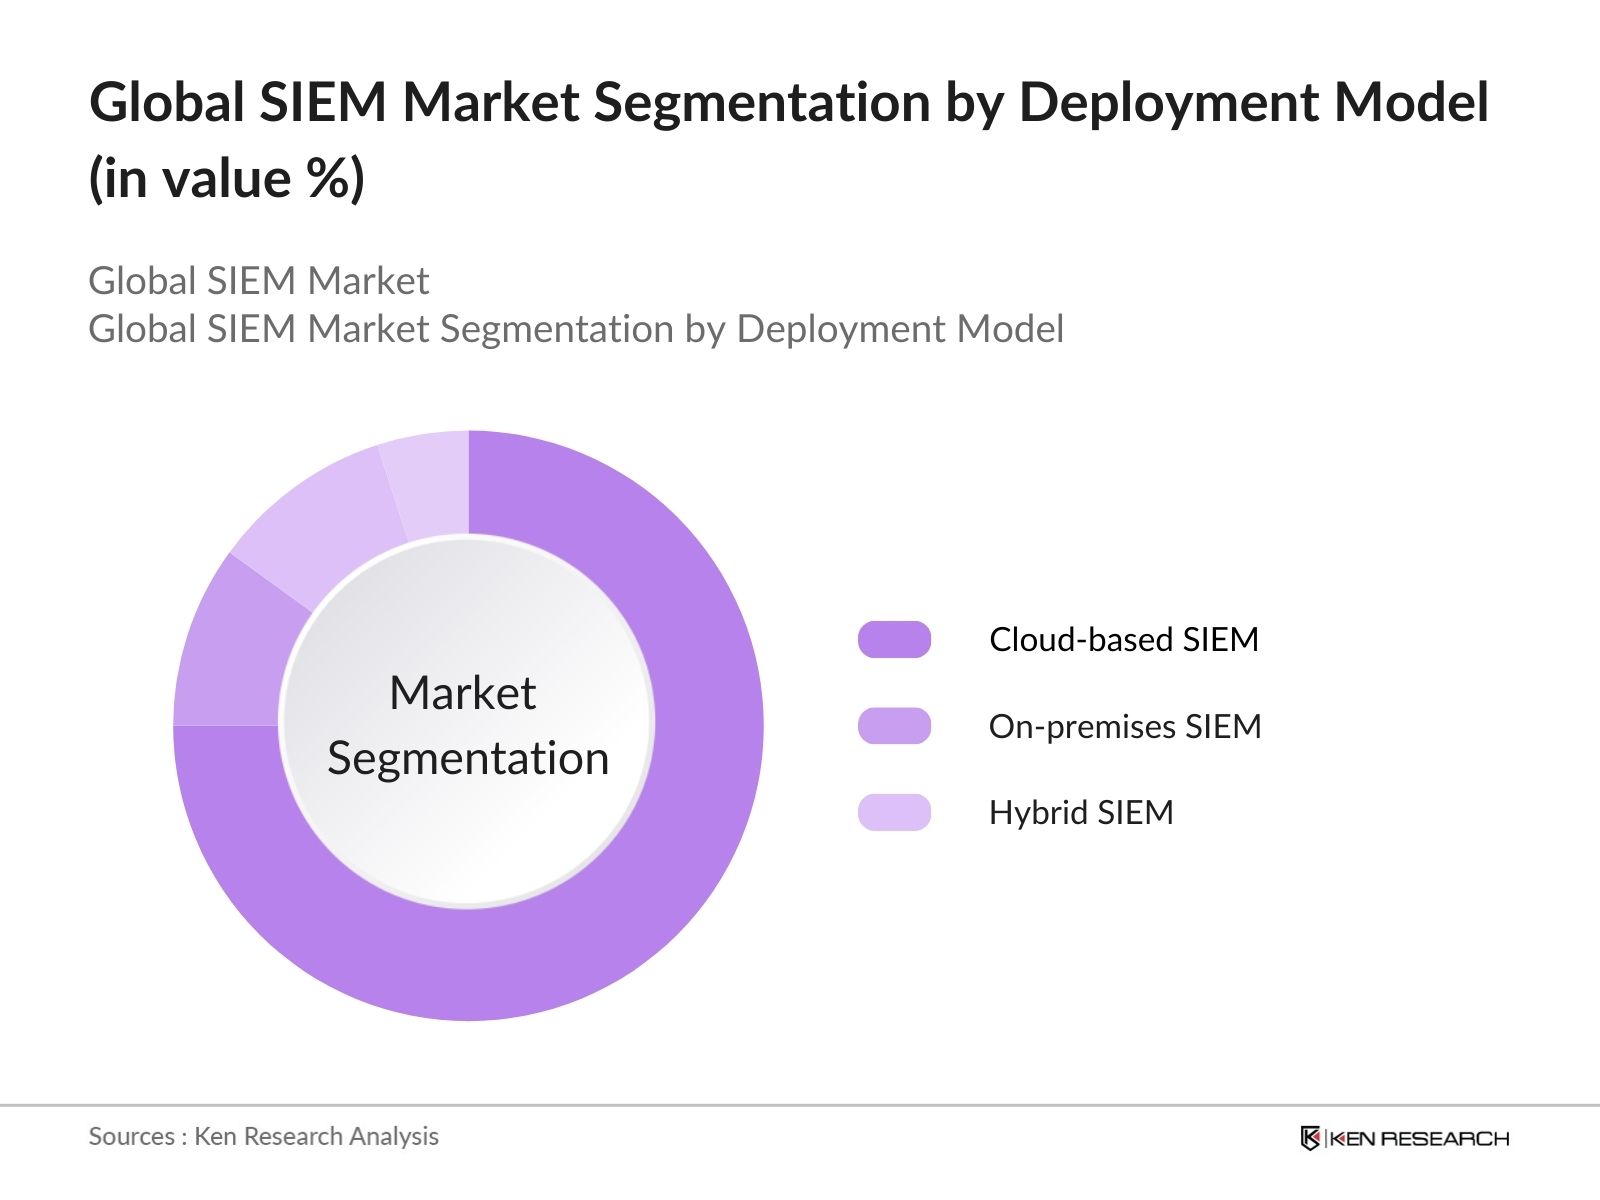This screenshot has width=1600, height=1200.
Task: Click the KEN RESEARCH wordmark text
Action: point(1419,1138)
